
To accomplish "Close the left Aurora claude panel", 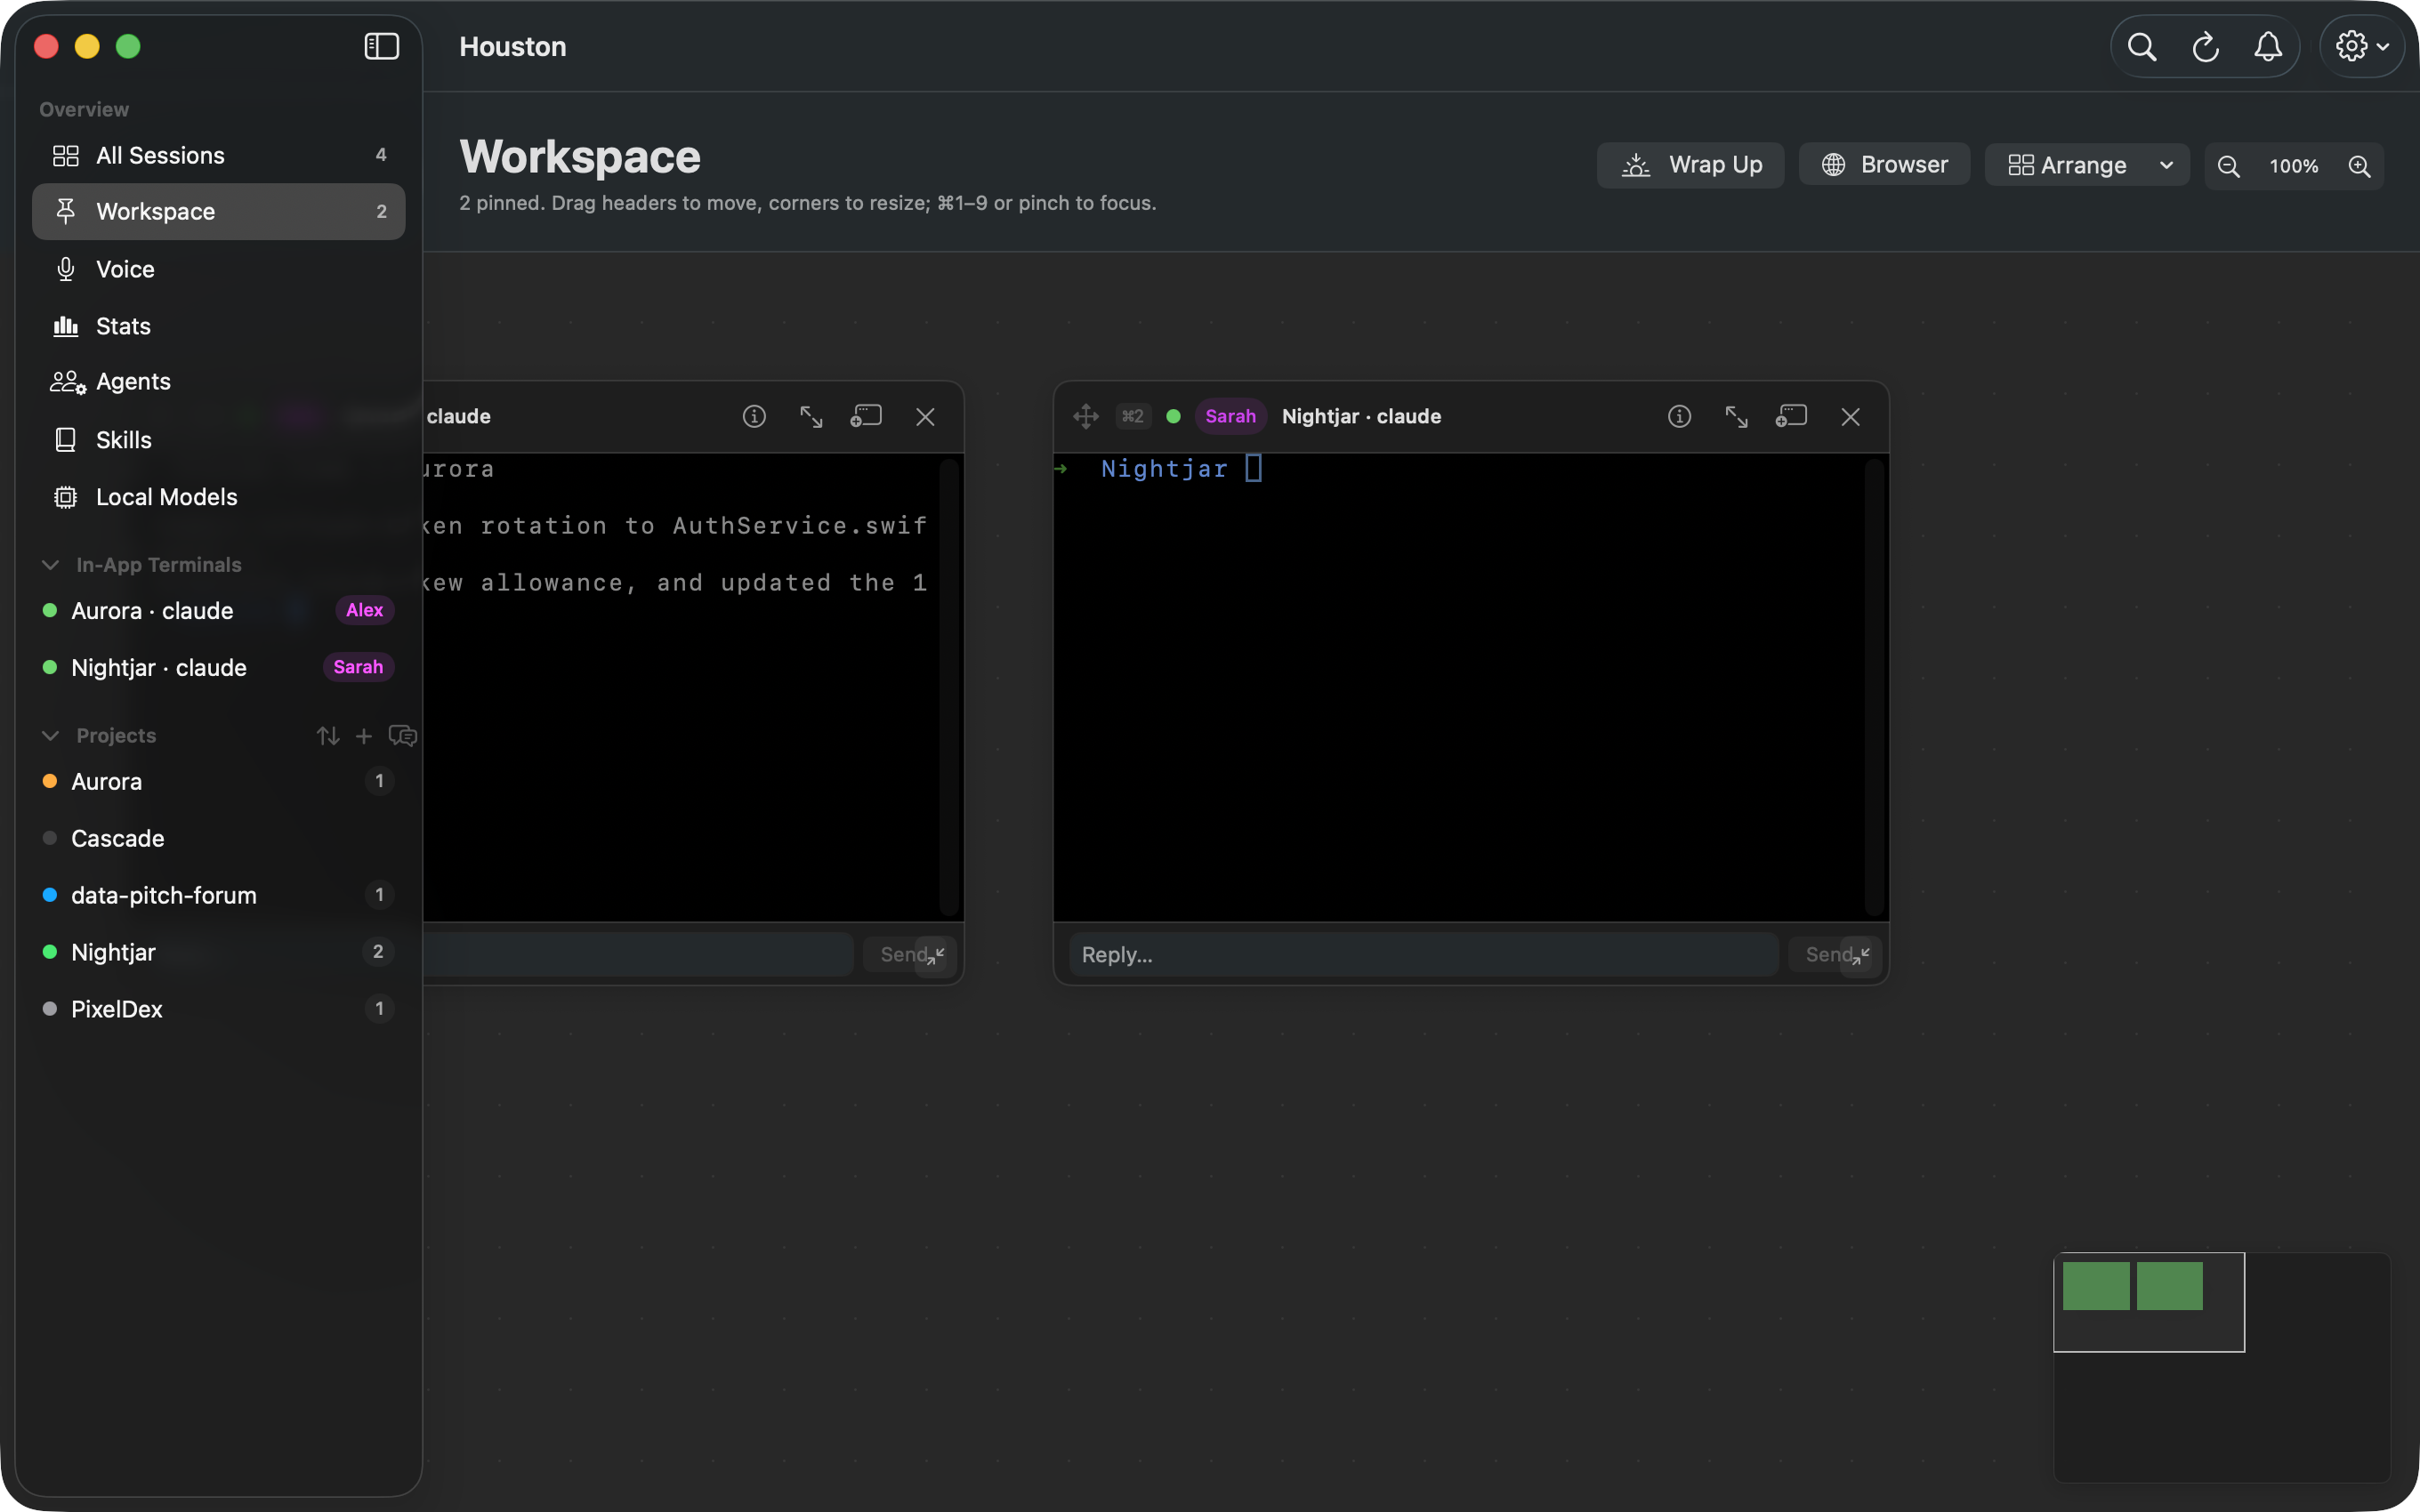I will [925, 416].
